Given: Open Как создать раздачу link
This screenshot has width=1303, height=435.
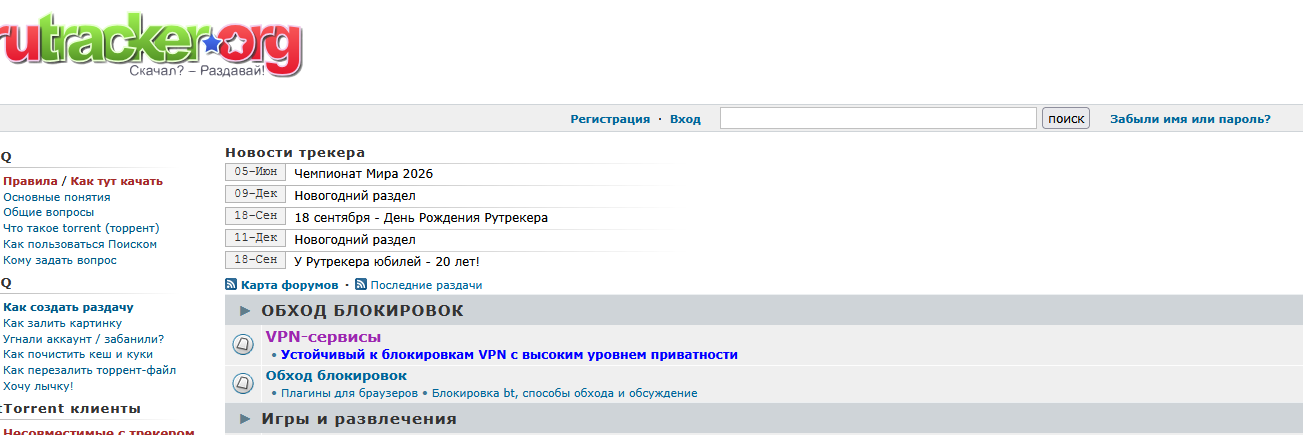Looking at the screenshot, I should (68, 307).
